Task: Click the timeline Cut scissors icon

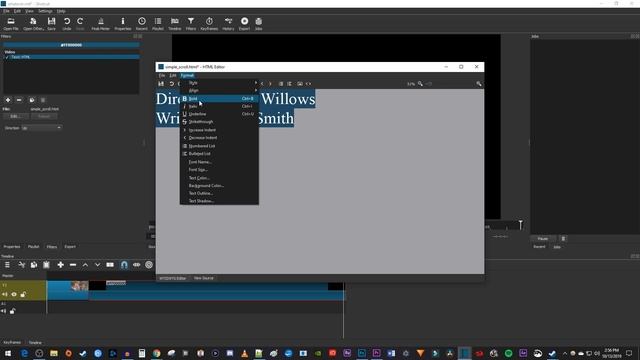Action: 22,265
